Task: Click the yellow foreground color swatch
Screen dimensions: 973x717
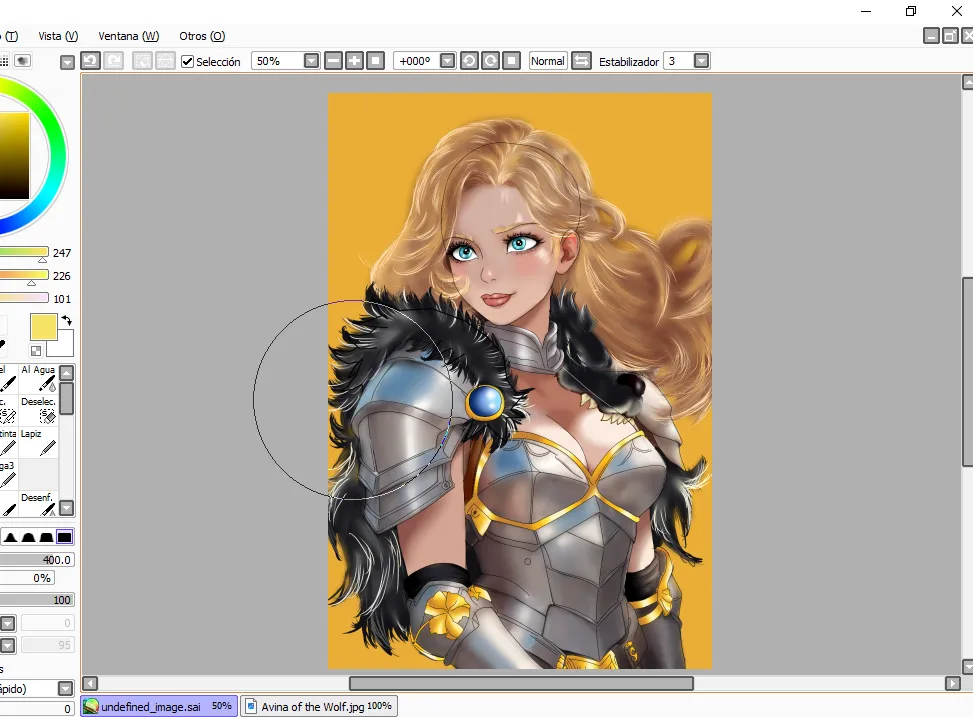Action: coord(43,327)
